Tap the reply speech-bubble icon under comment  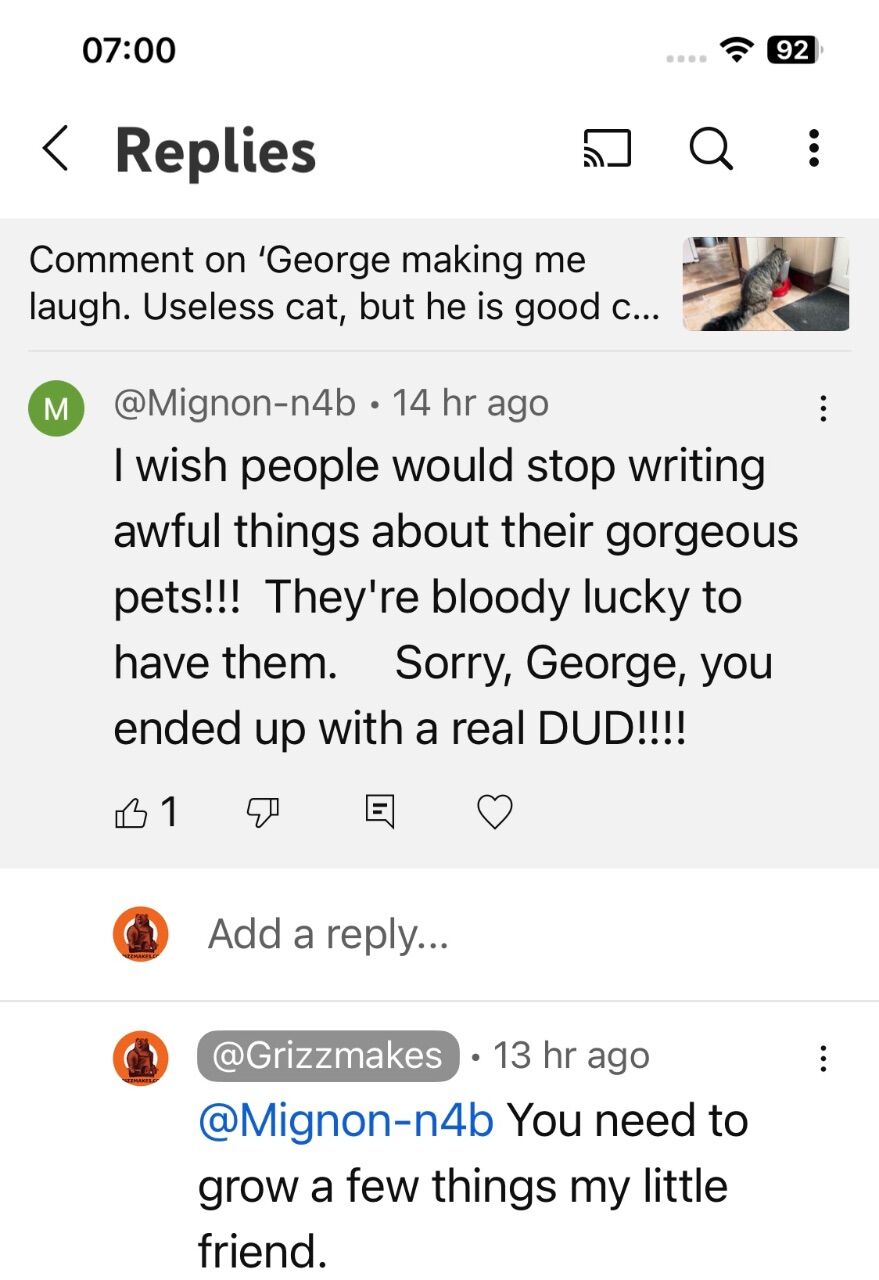(380, 811)
